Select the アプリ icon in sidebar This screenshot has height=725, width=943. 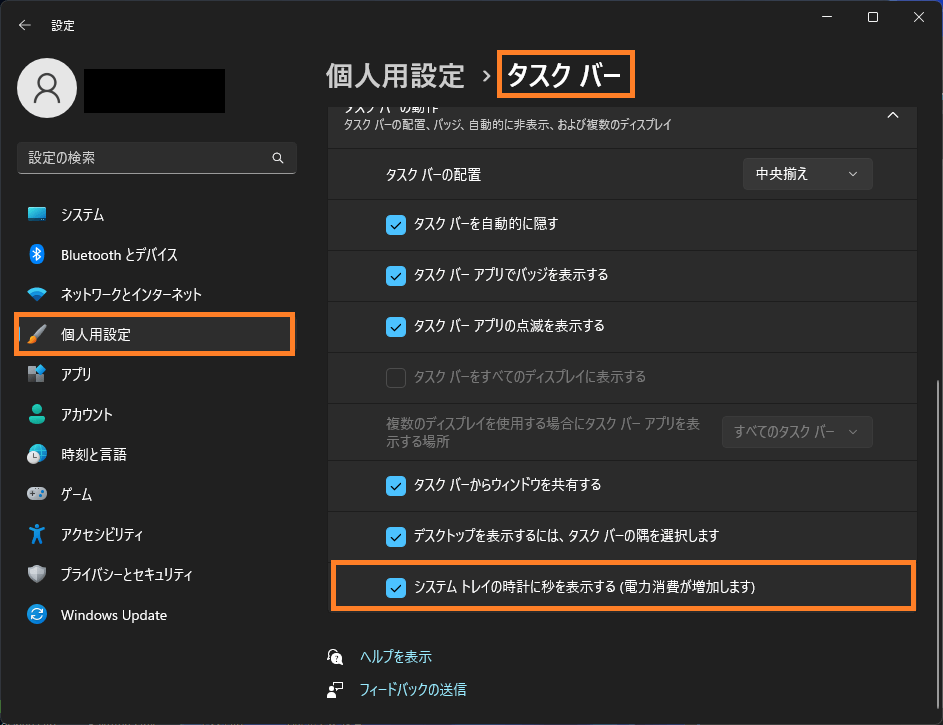pyautogui.click(x=37, y=374)
